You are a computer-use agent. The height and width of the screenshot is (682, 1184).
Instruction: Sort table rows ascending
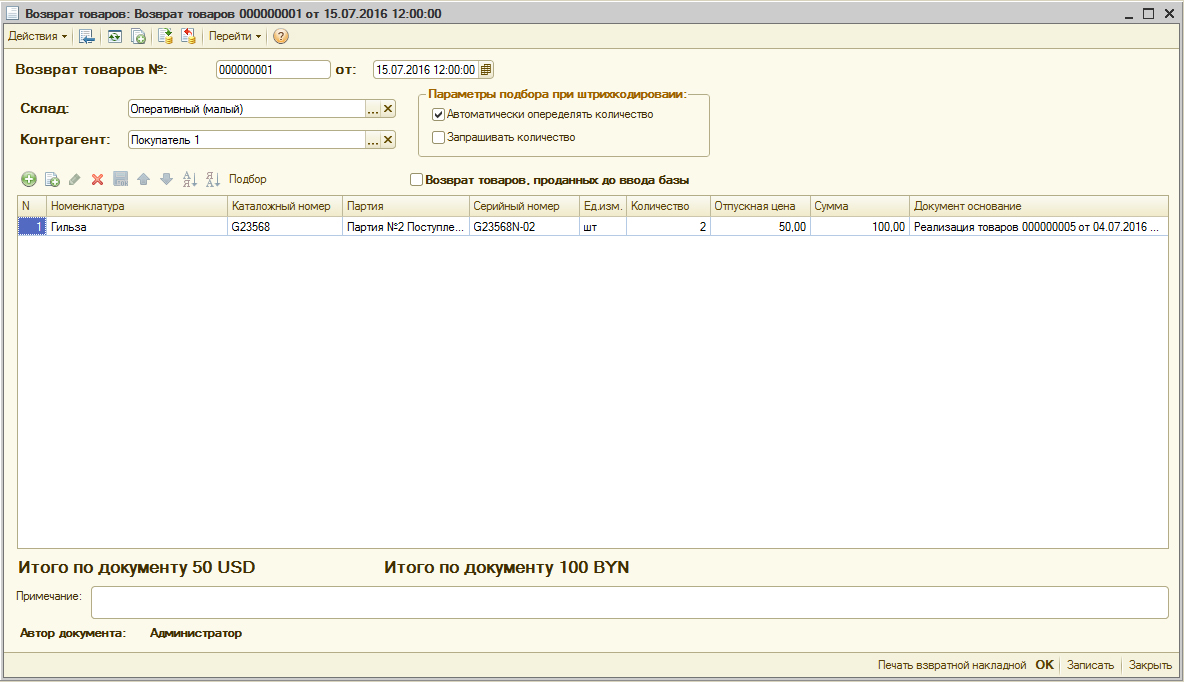190,180
